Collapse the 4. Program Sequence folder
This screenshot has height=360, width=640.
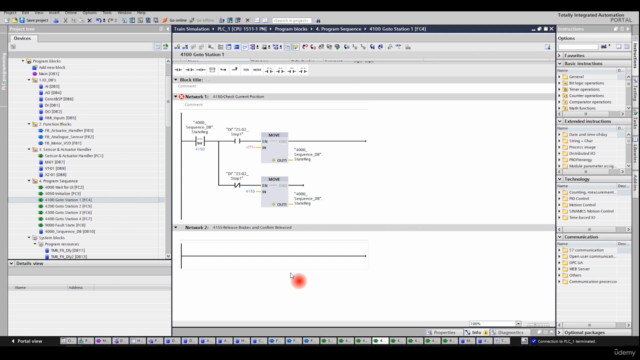pos(29,181)
